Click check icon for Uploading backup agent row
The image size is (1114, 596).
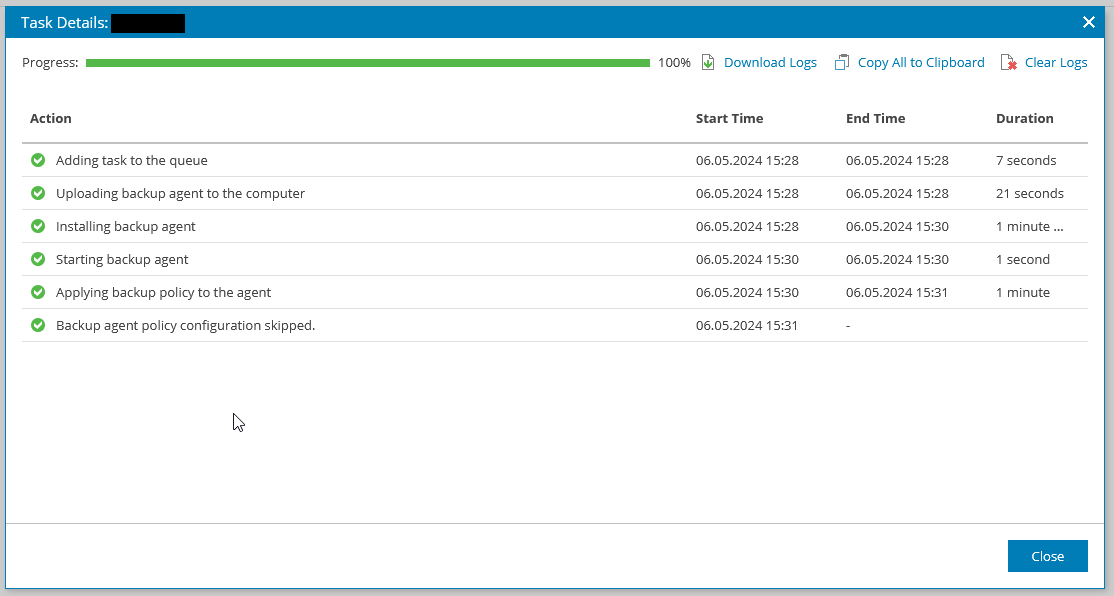pos(37,193)
